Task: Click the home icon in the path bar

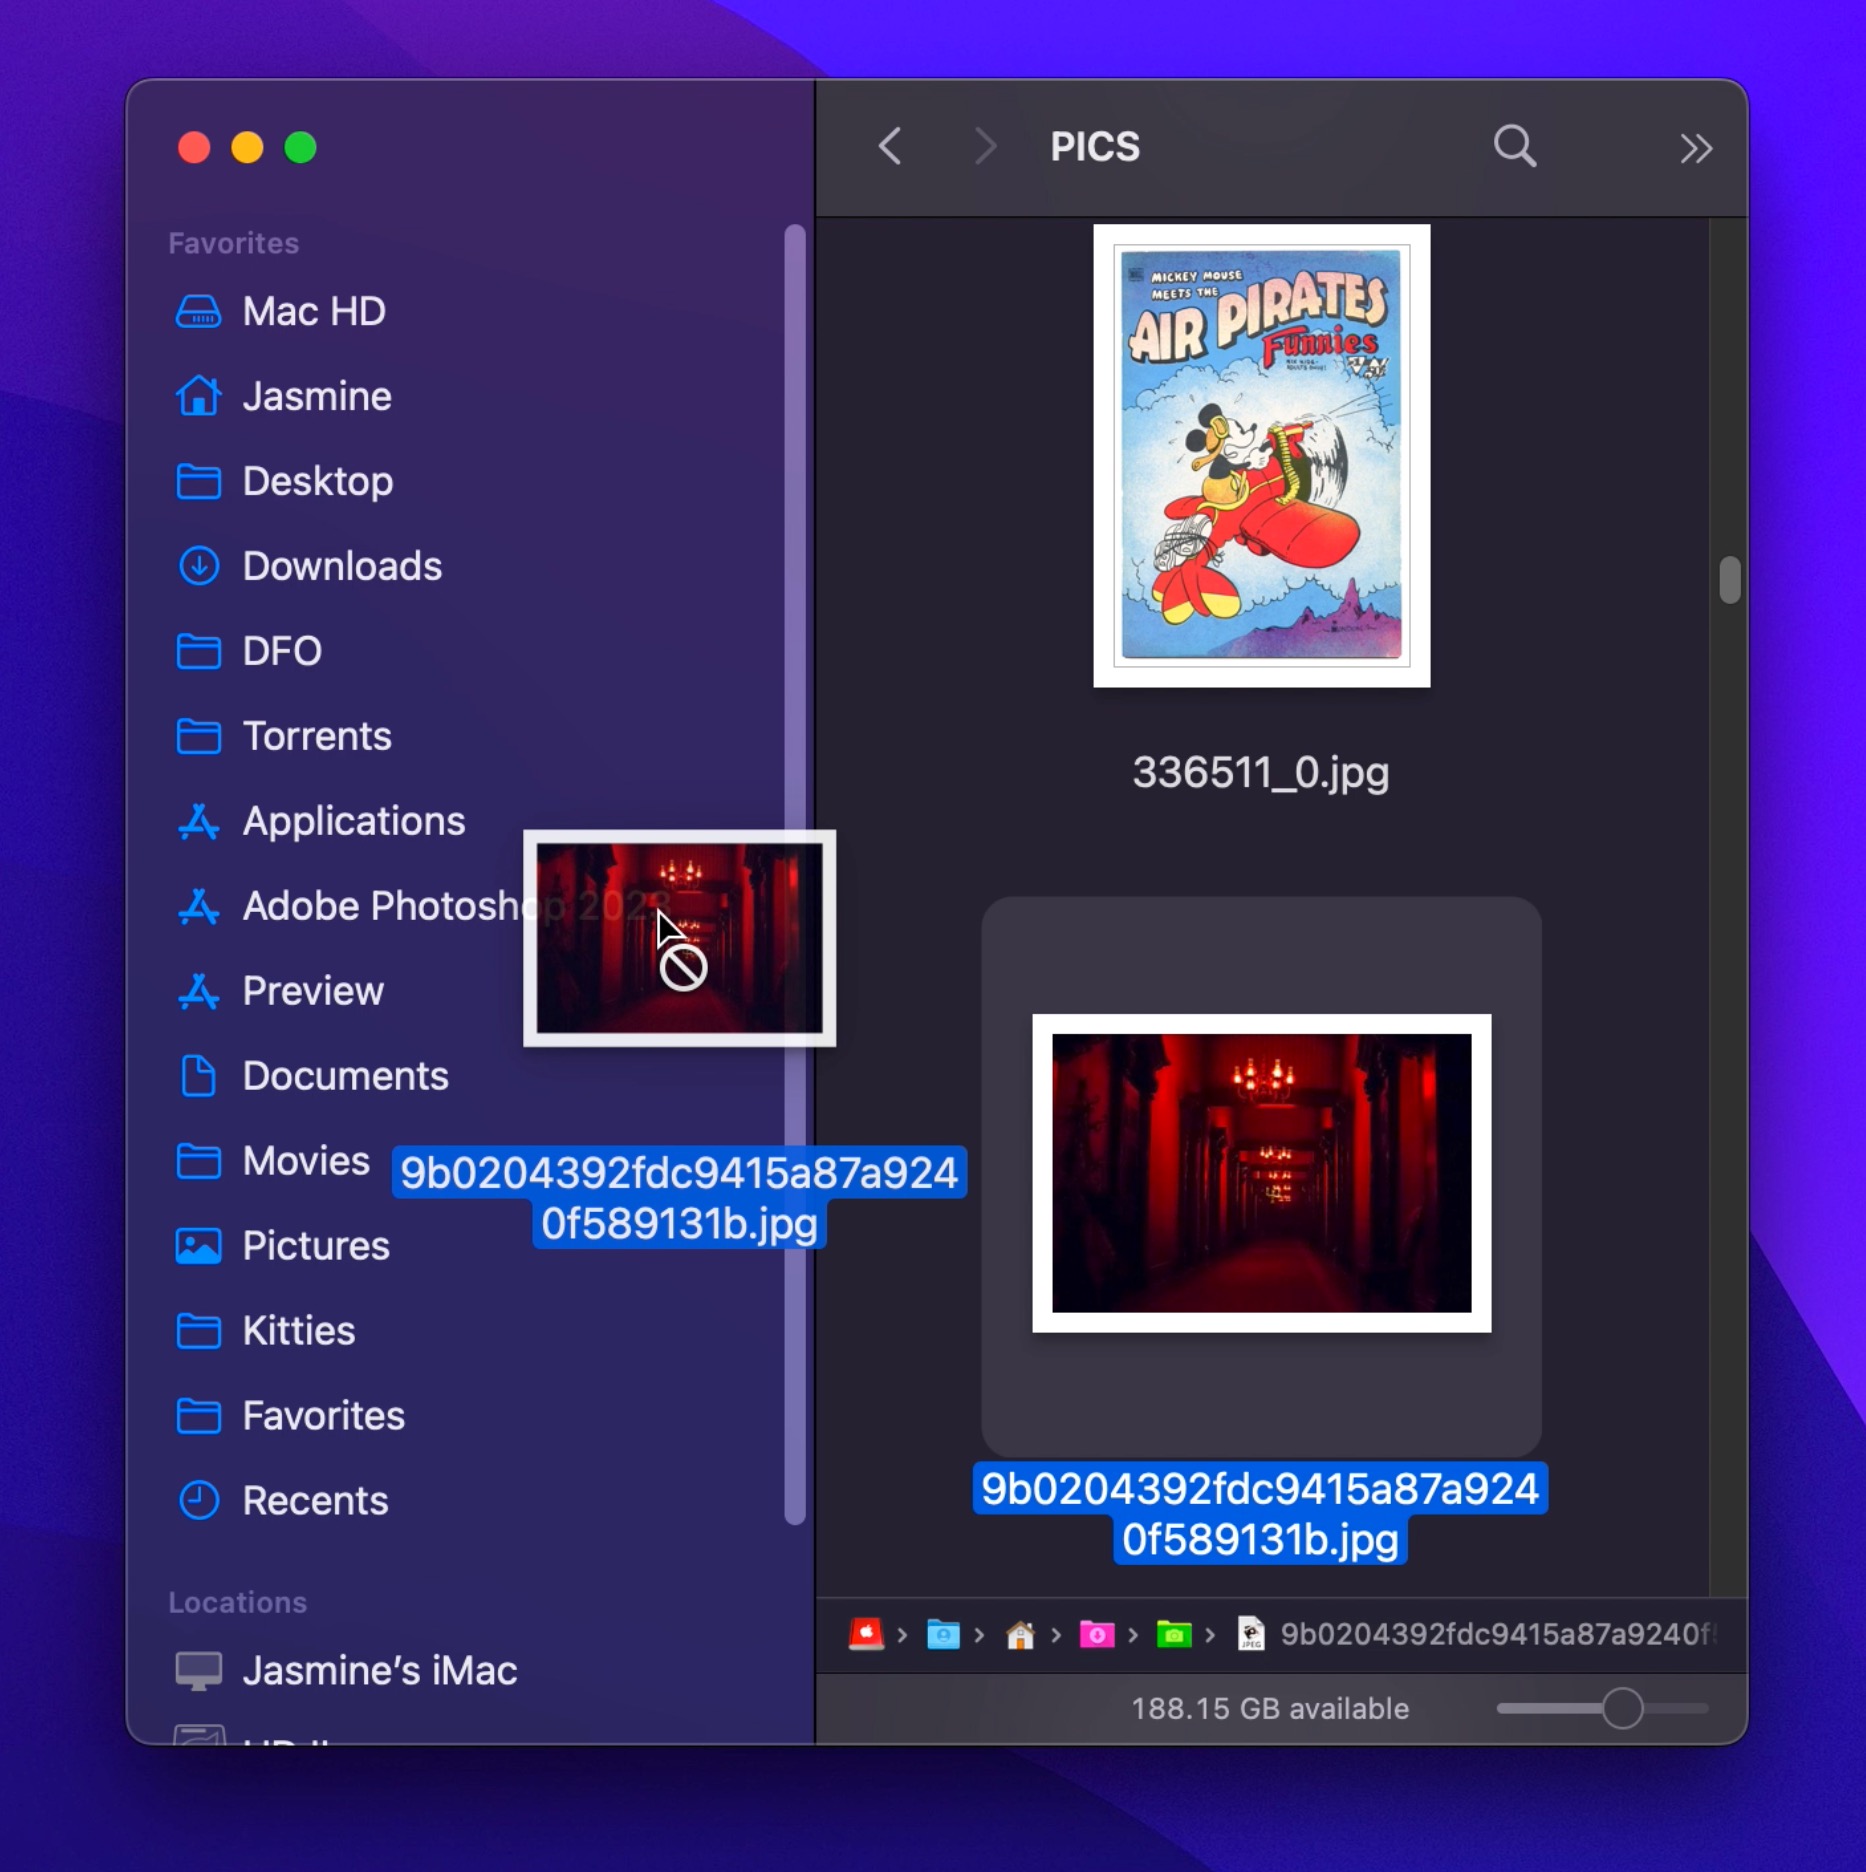Action: 1020,1635
